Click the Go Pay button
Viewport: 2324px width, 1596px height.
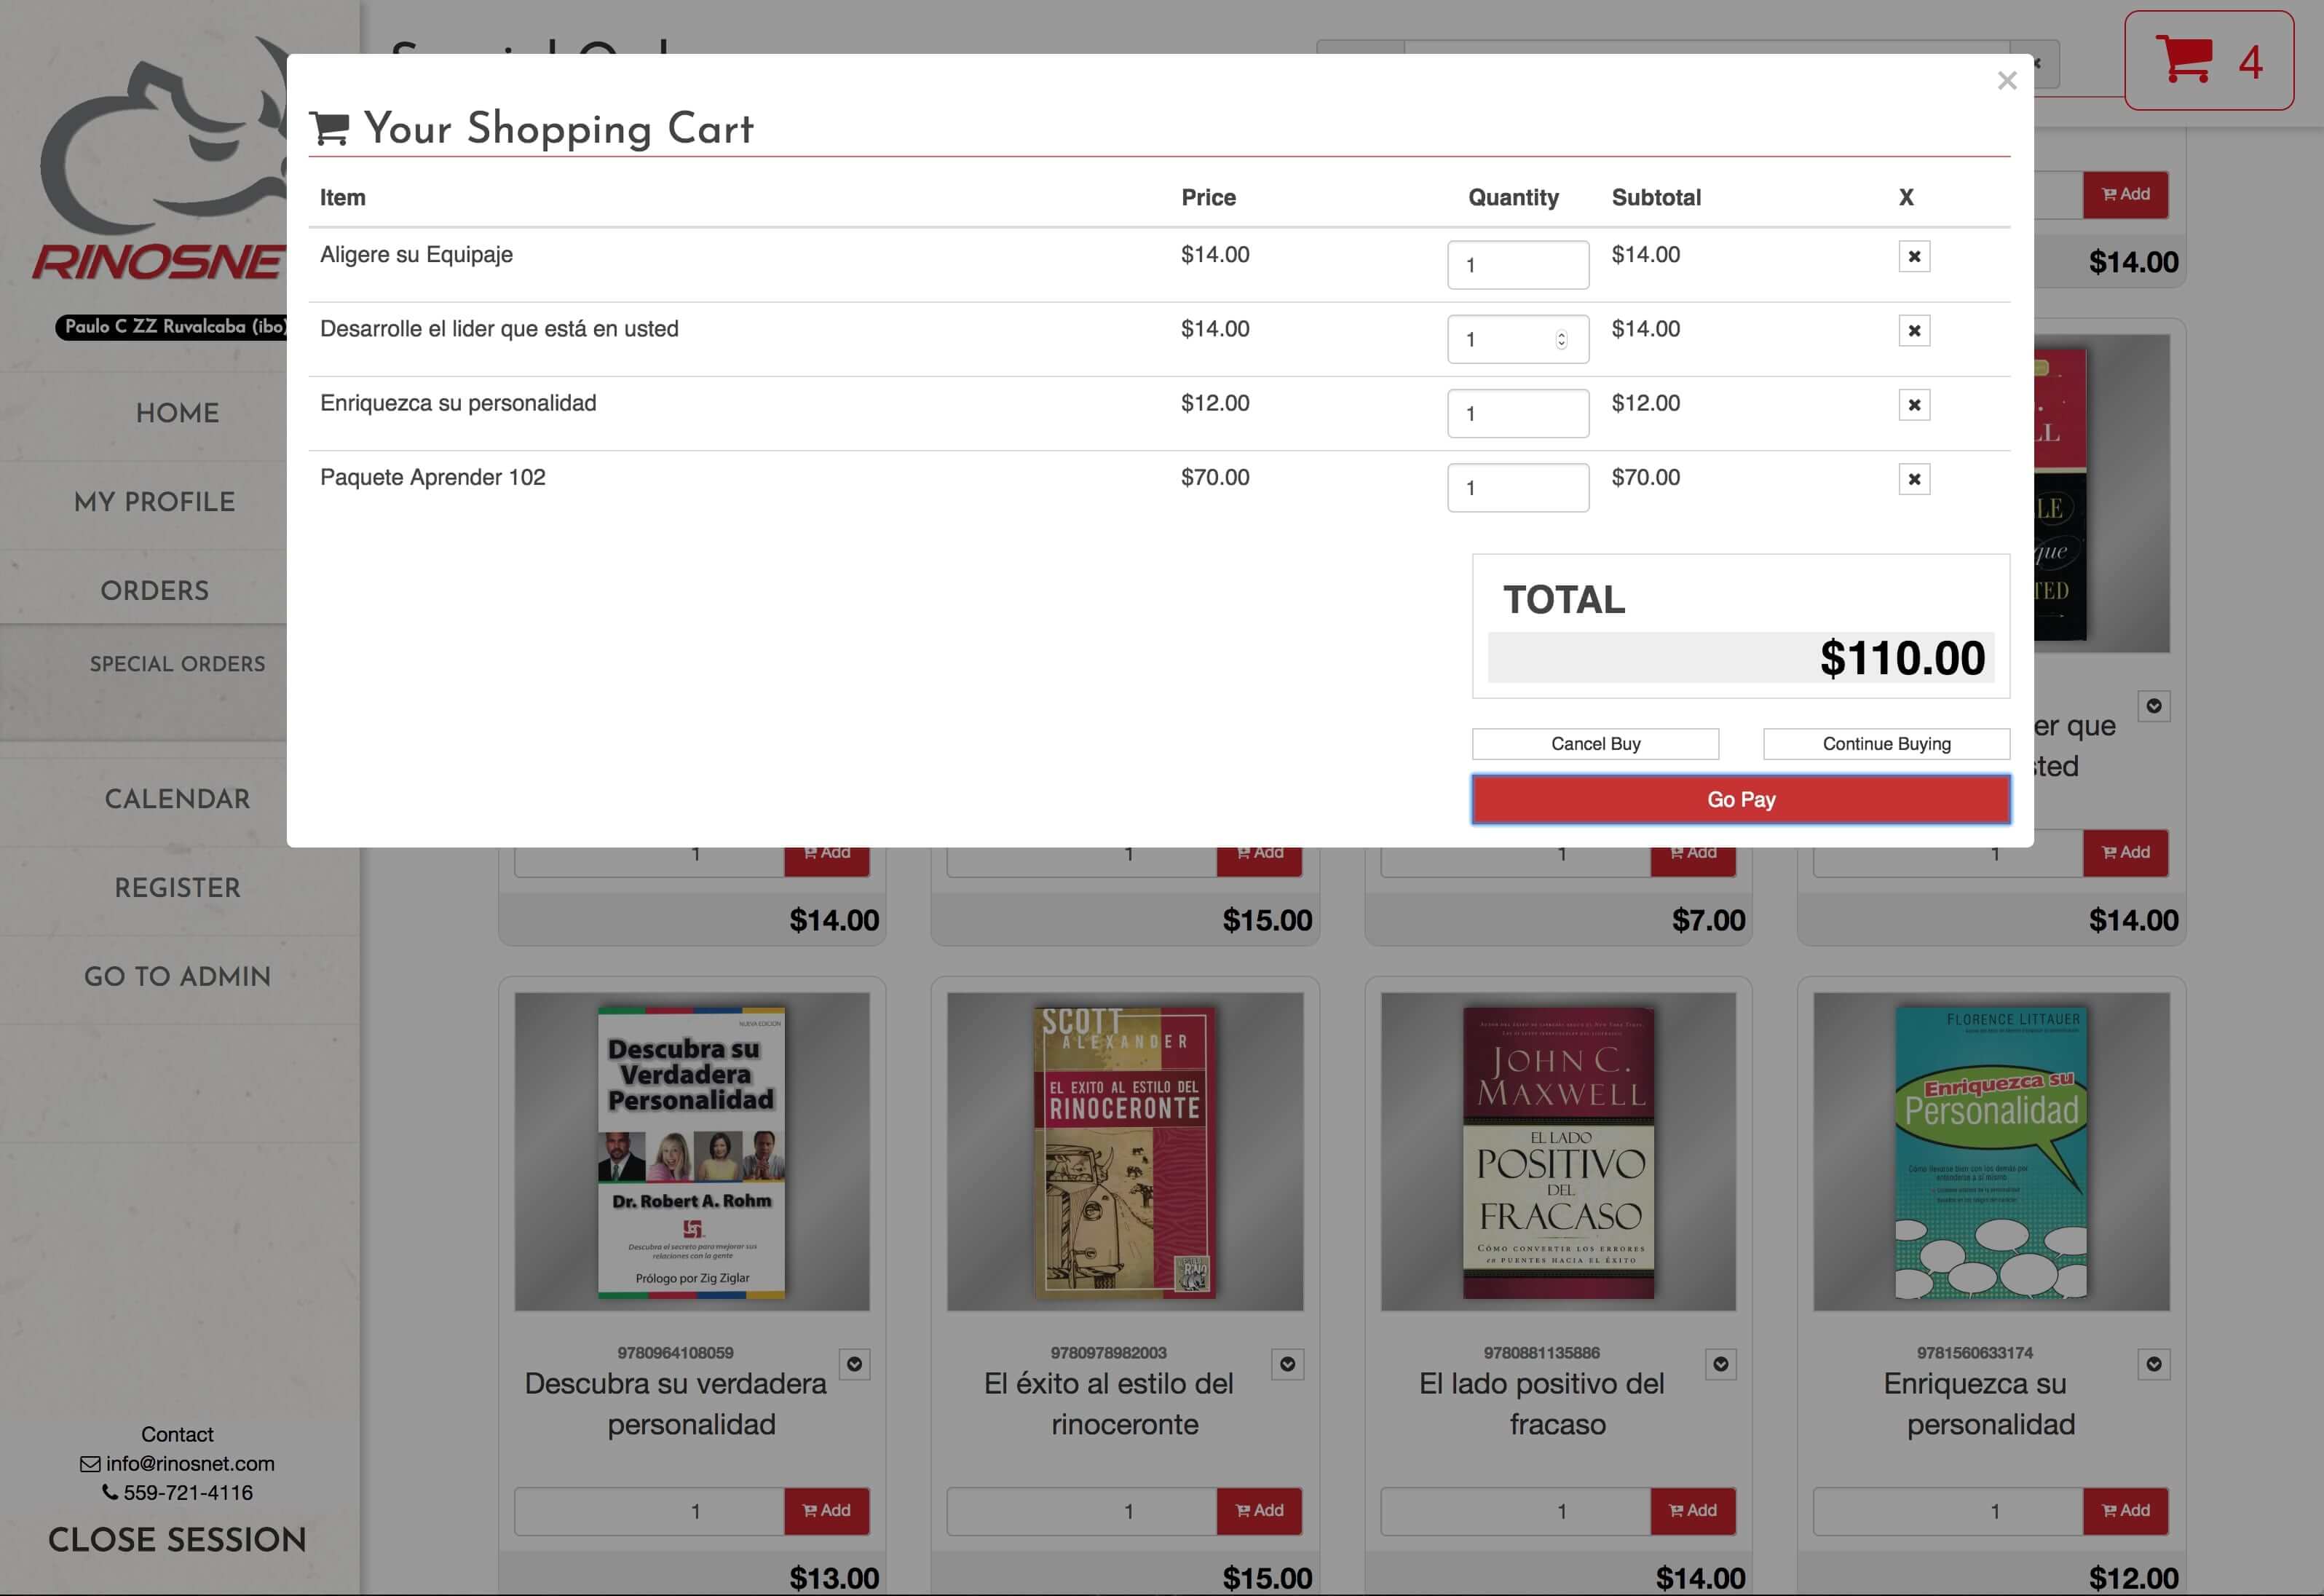[x=1741, y=799]
